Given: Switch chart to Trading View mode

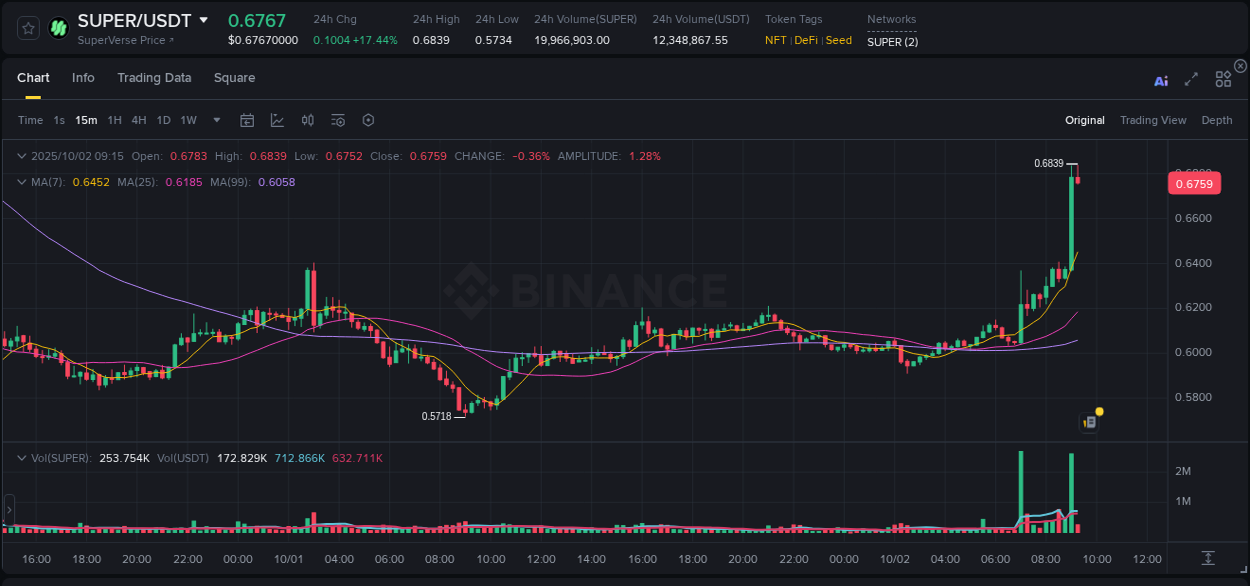Looking at the screenshot, I should [1153, 120].
